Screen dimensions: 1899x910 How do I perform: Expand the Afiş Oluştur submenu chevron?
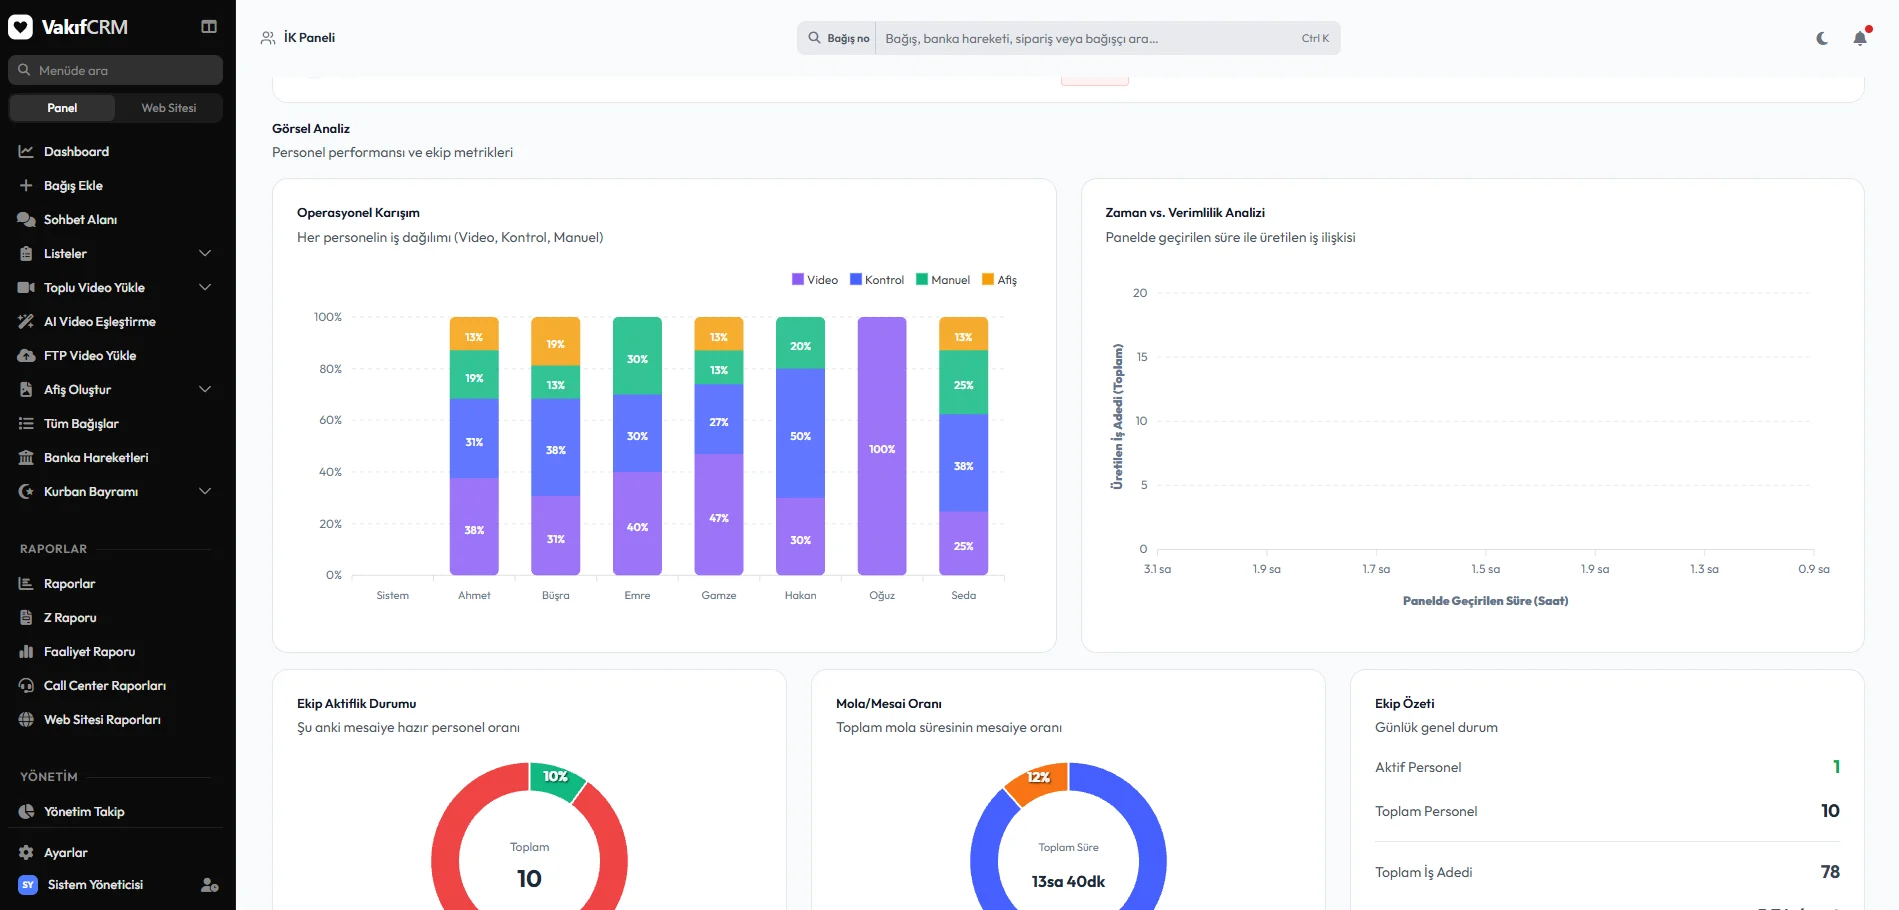(205, 390)
